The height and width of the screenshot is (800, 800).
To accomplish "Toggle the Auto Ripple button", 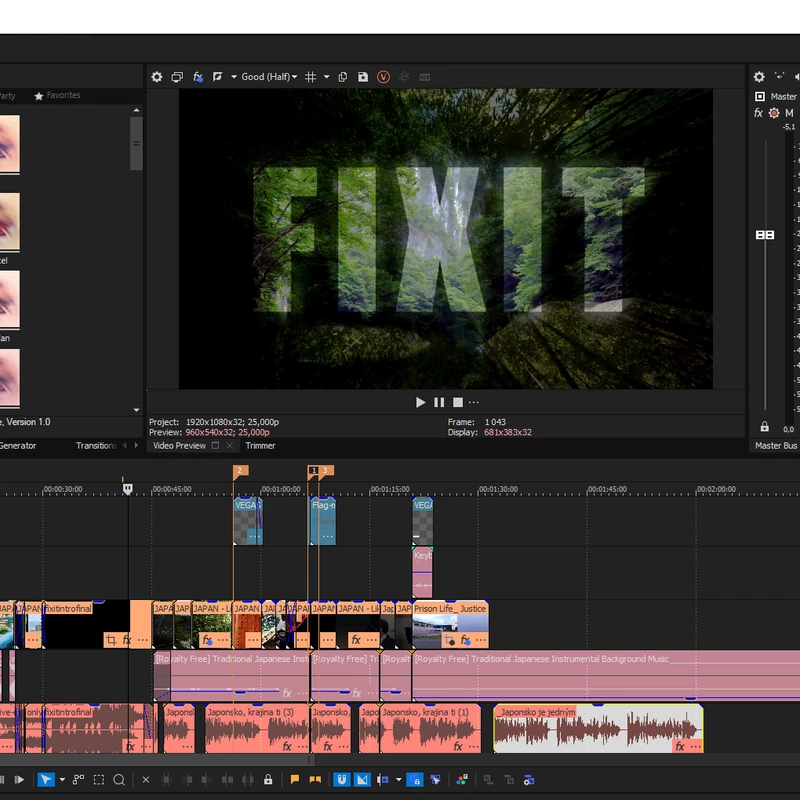I will [x=383, y=780].
